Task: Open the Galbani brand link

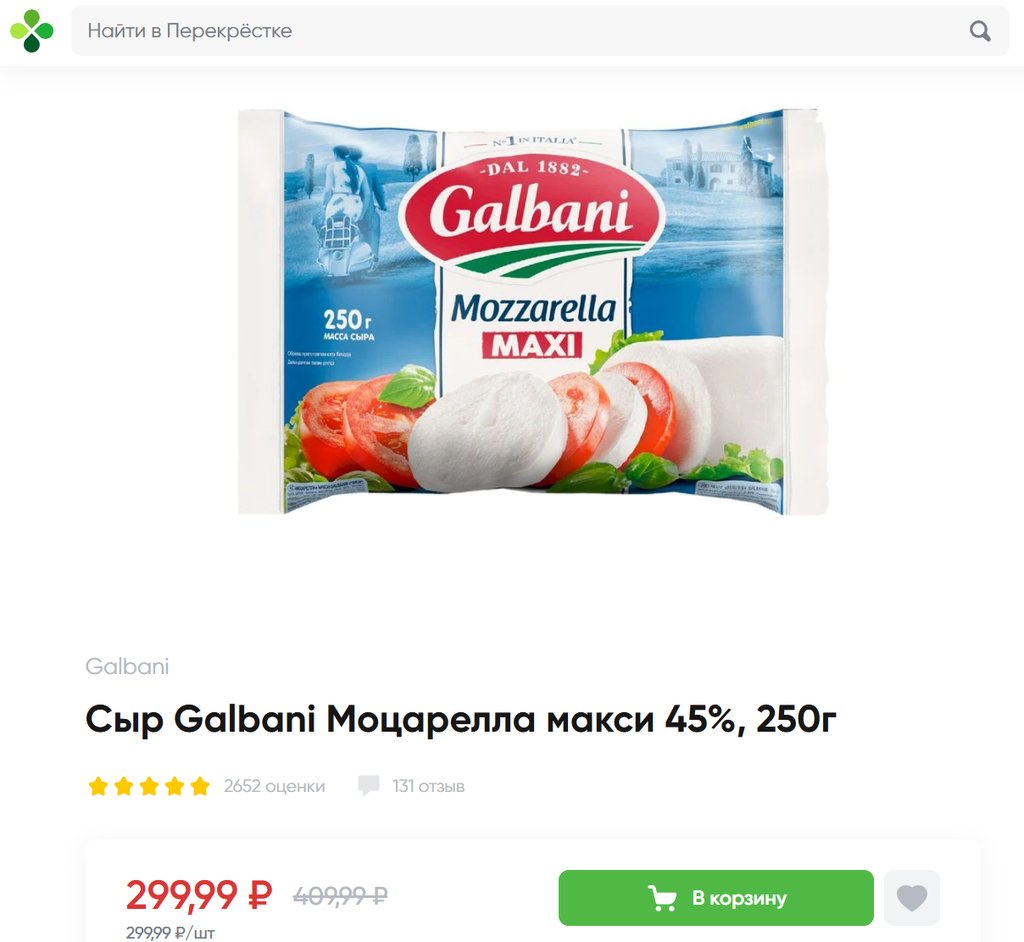Action: coord(127,666)
